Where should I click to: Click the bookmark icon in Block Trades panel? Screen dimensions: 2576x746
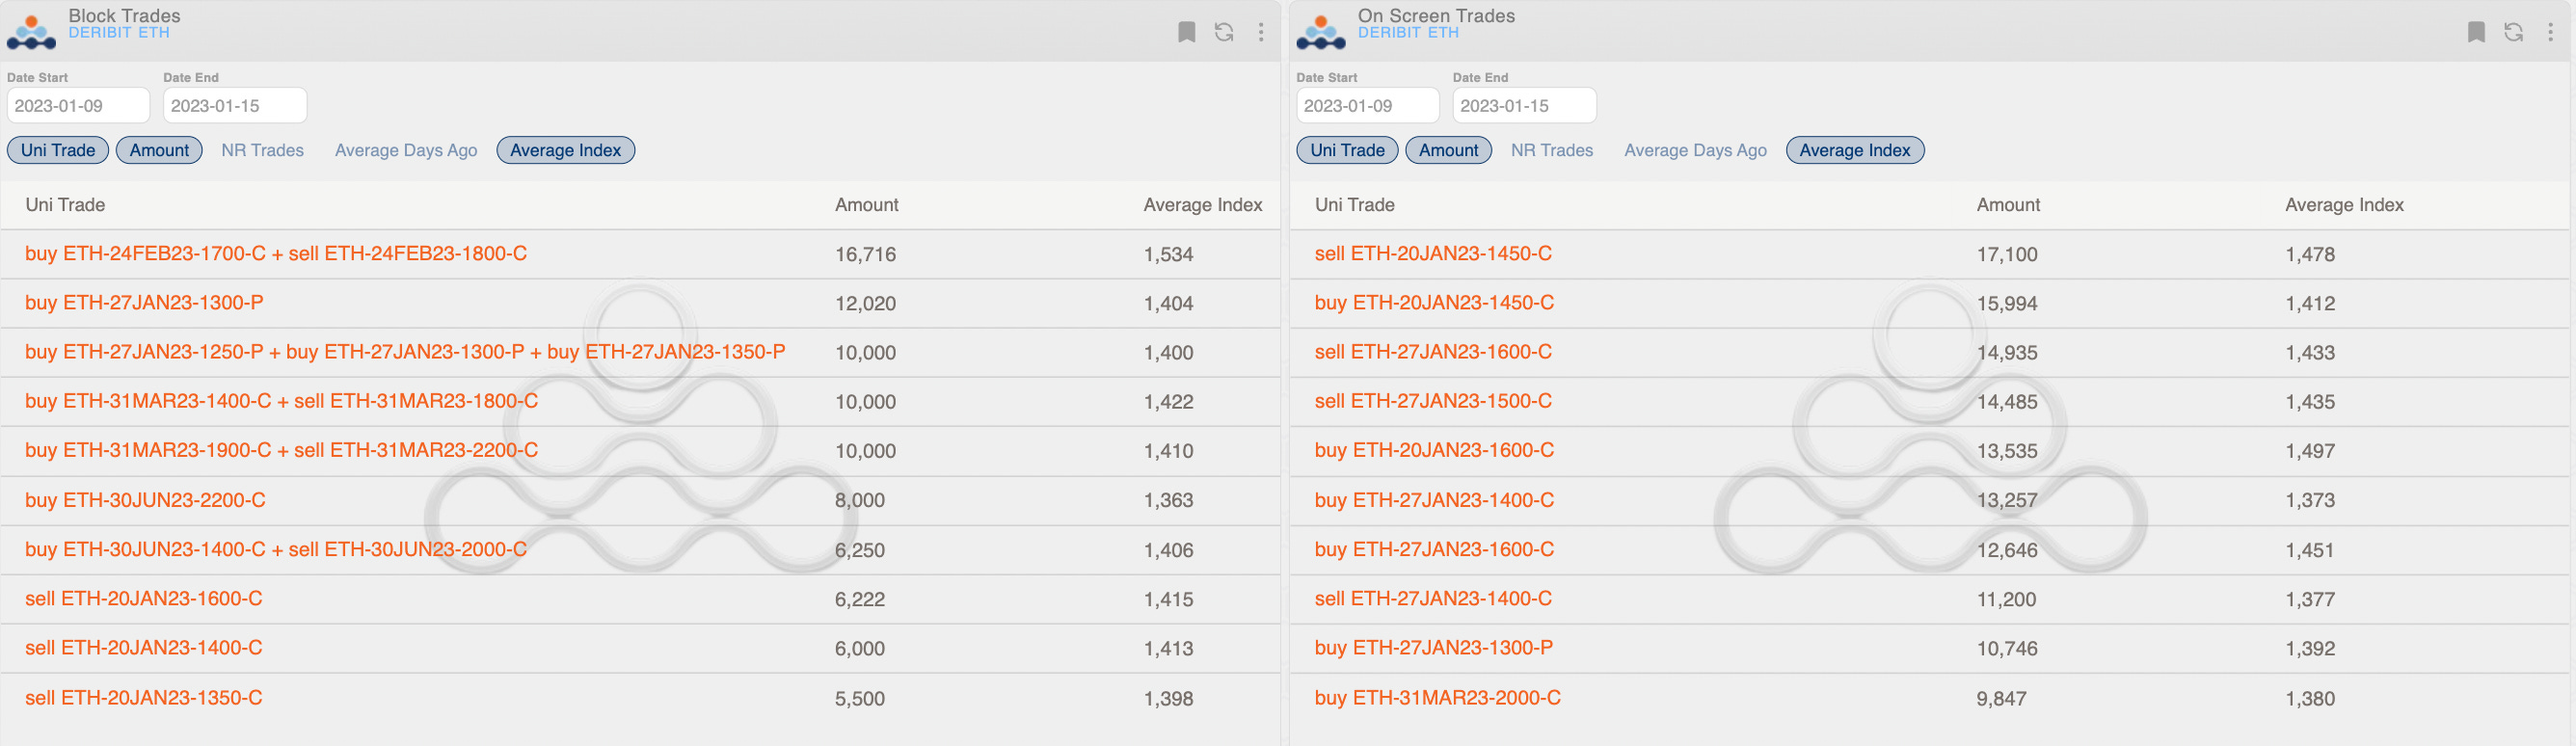coord(1186,32)
